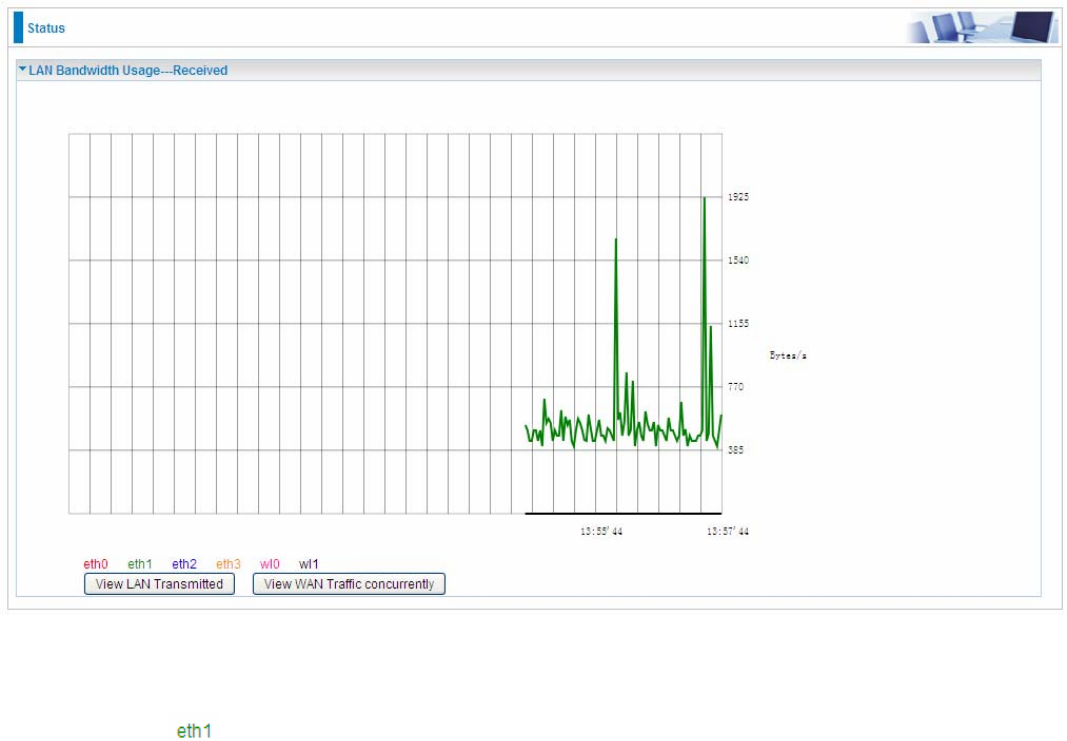Click the 1925 axis value label
Screen dimensions: 1067x741
pyautogui.click(x=738, y=197)
